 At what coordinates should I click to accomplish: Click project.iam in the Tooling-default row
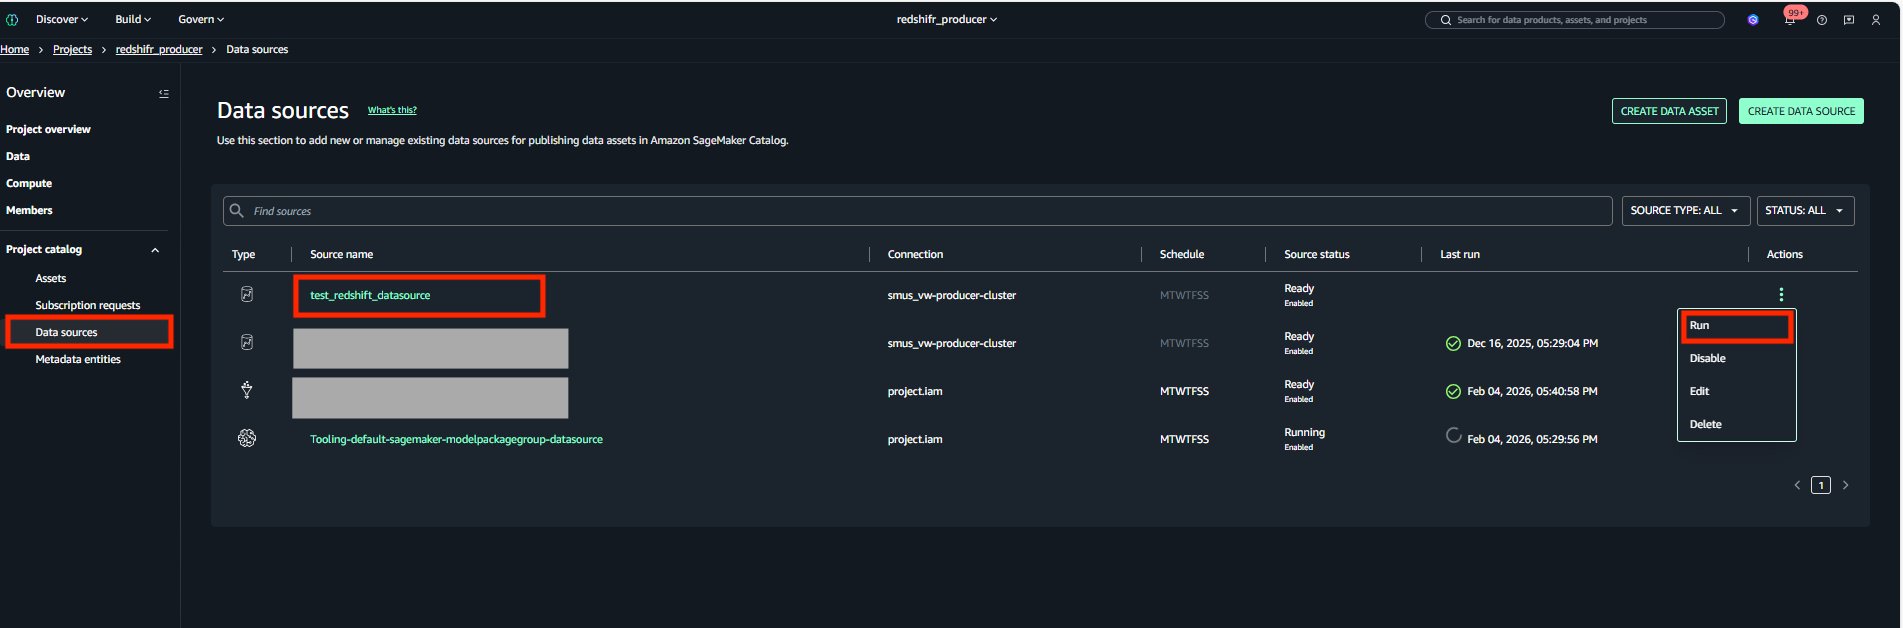tap(914, 439)
